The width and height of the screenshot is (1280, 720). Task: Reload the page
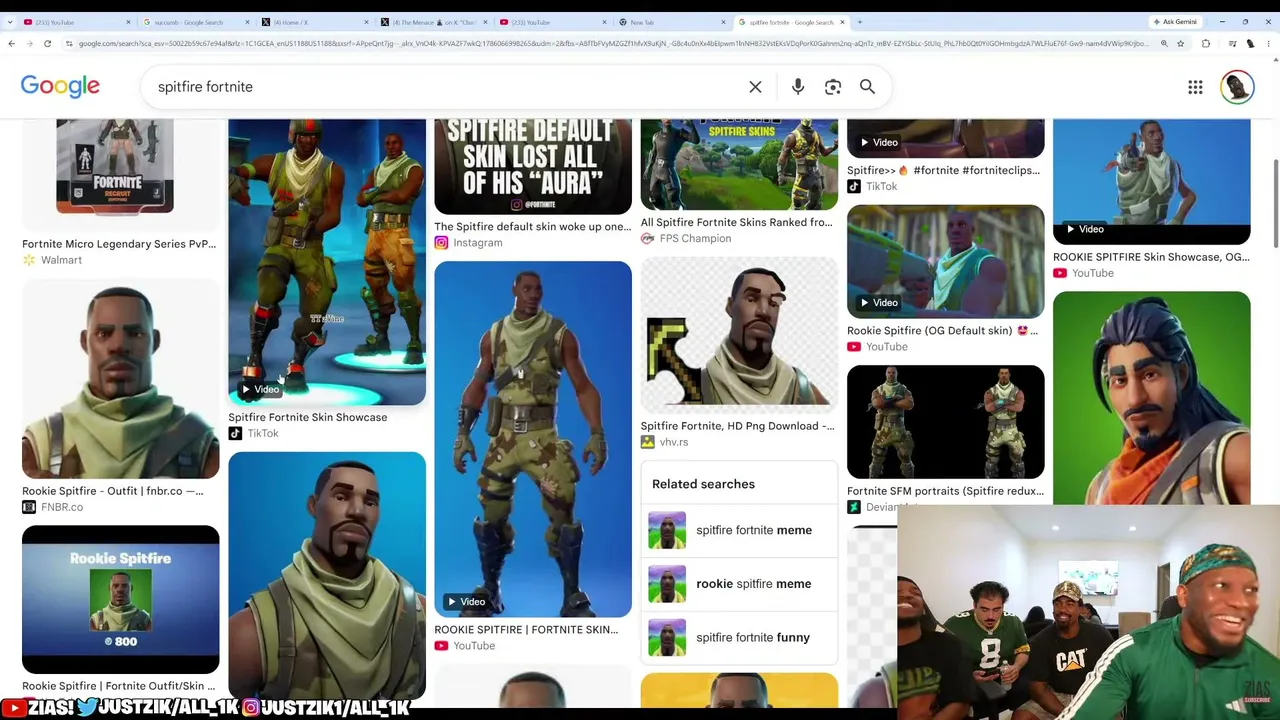pyautogui.click(x=47, y=43)
